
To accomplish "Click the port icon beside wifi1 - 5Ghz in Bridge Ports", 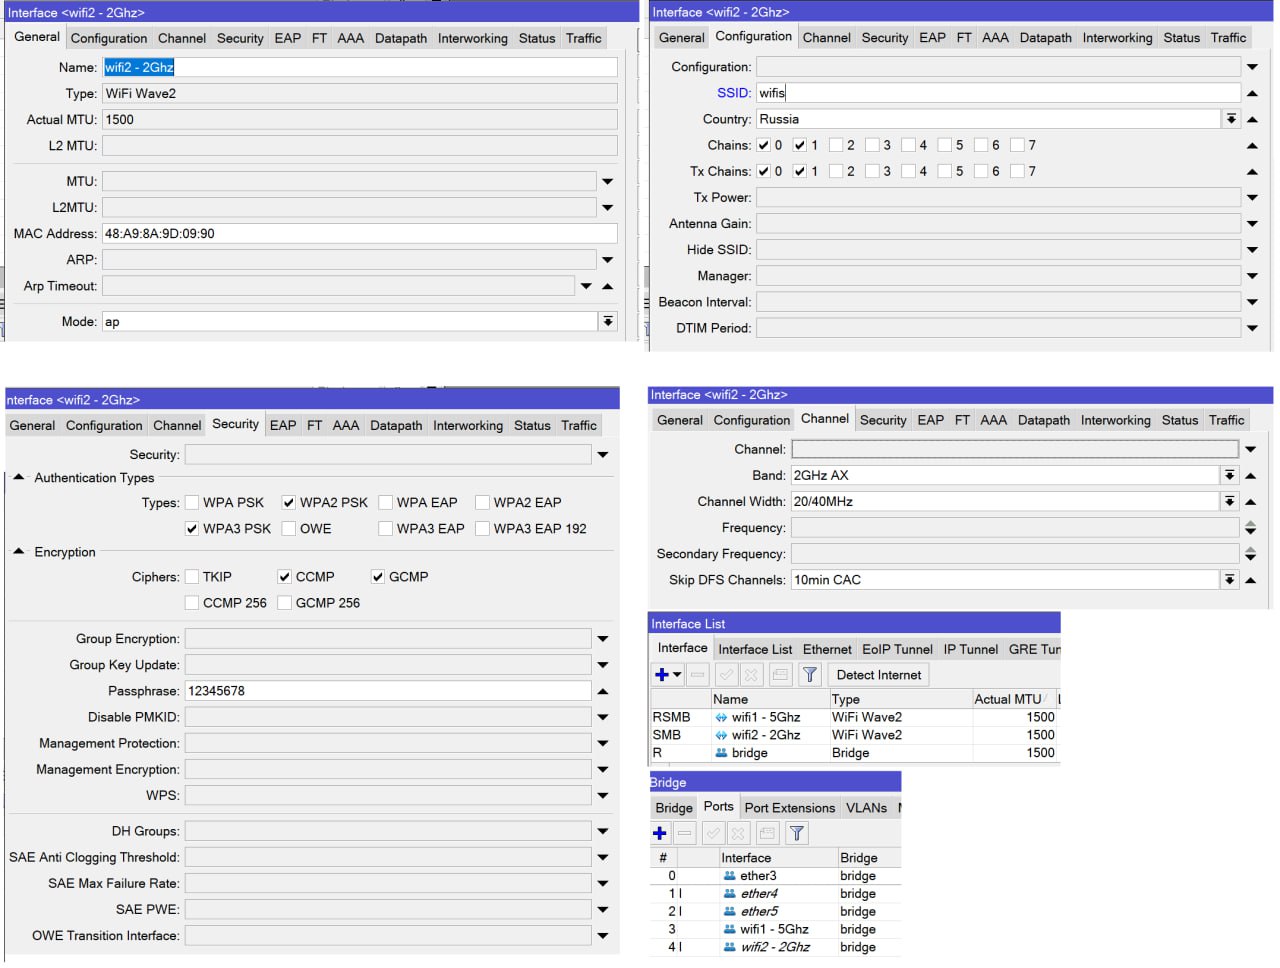I will tap(729, 929).
